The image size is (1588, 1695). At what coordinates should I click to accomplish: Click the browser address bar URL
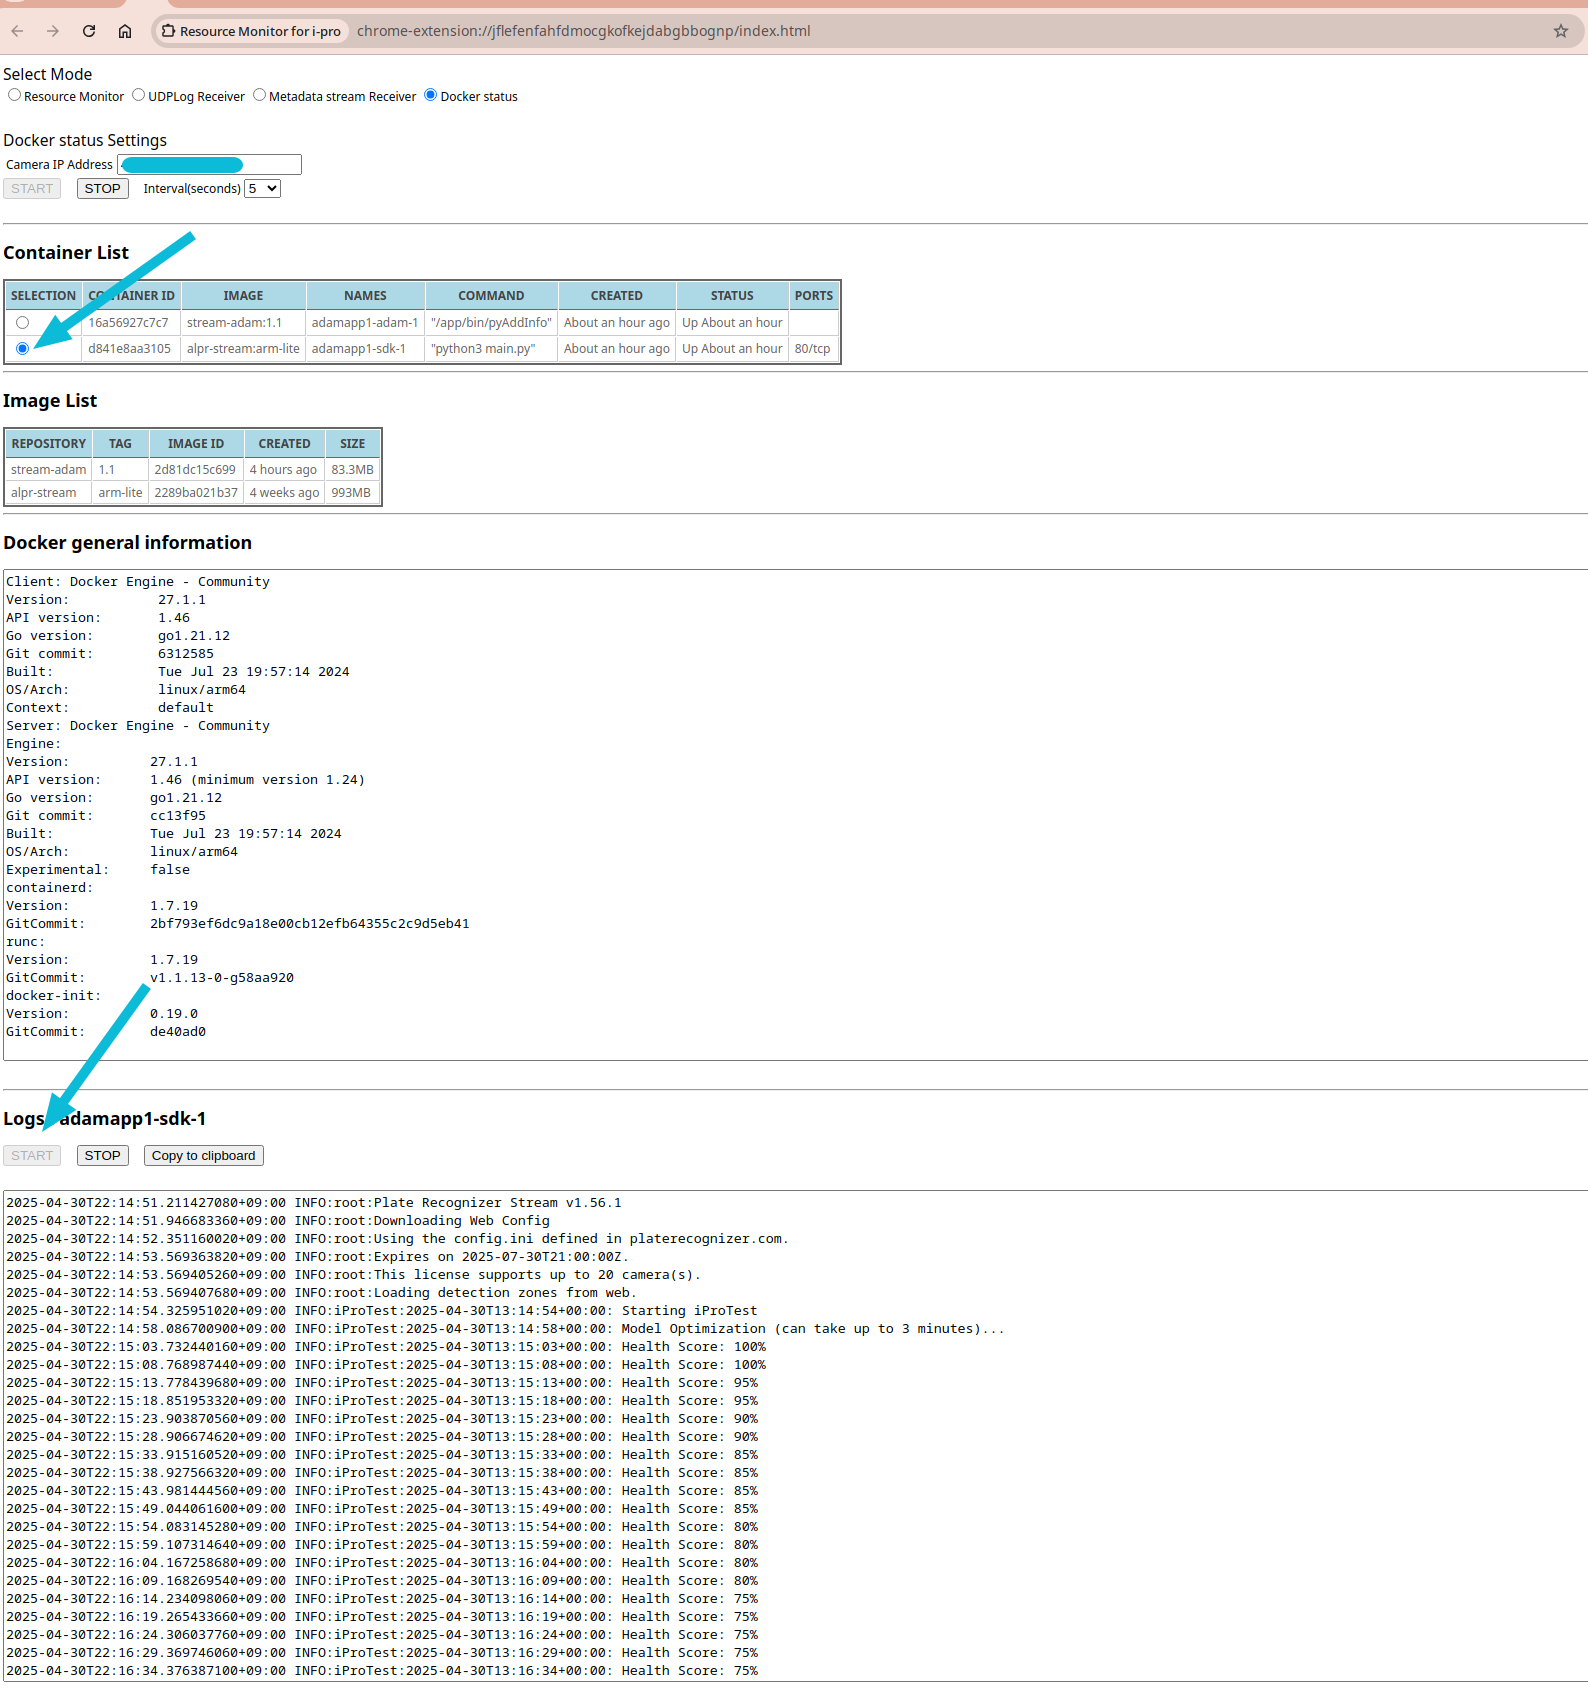[x=583, y=31]
